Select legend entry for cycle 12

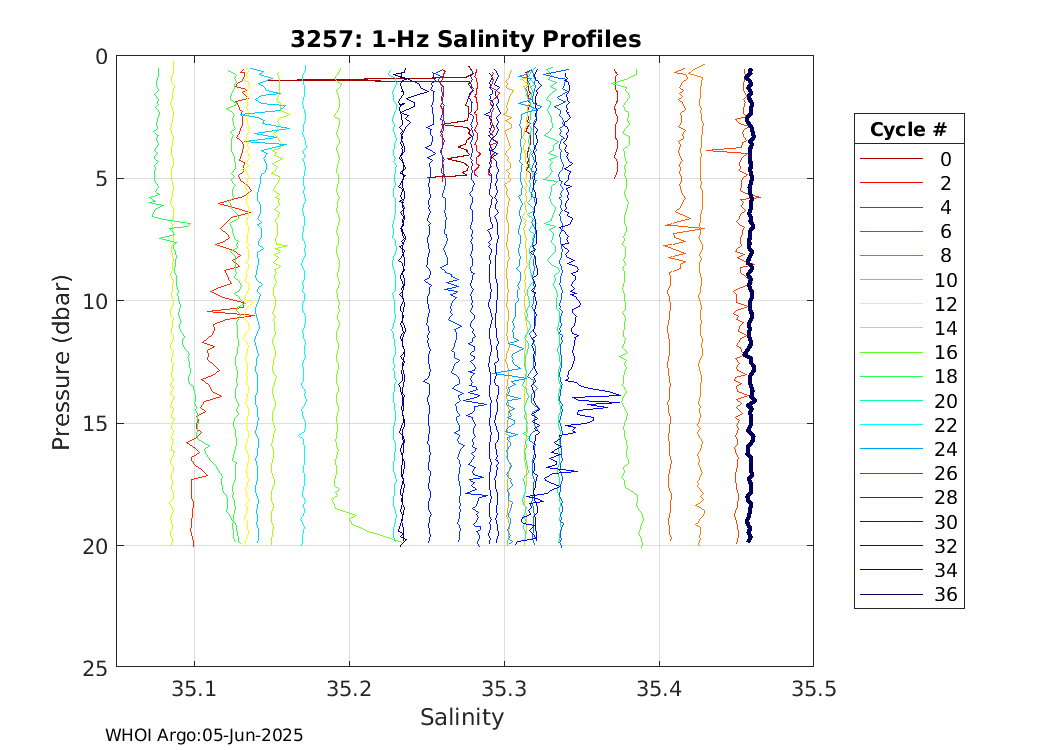coord(909,304)
